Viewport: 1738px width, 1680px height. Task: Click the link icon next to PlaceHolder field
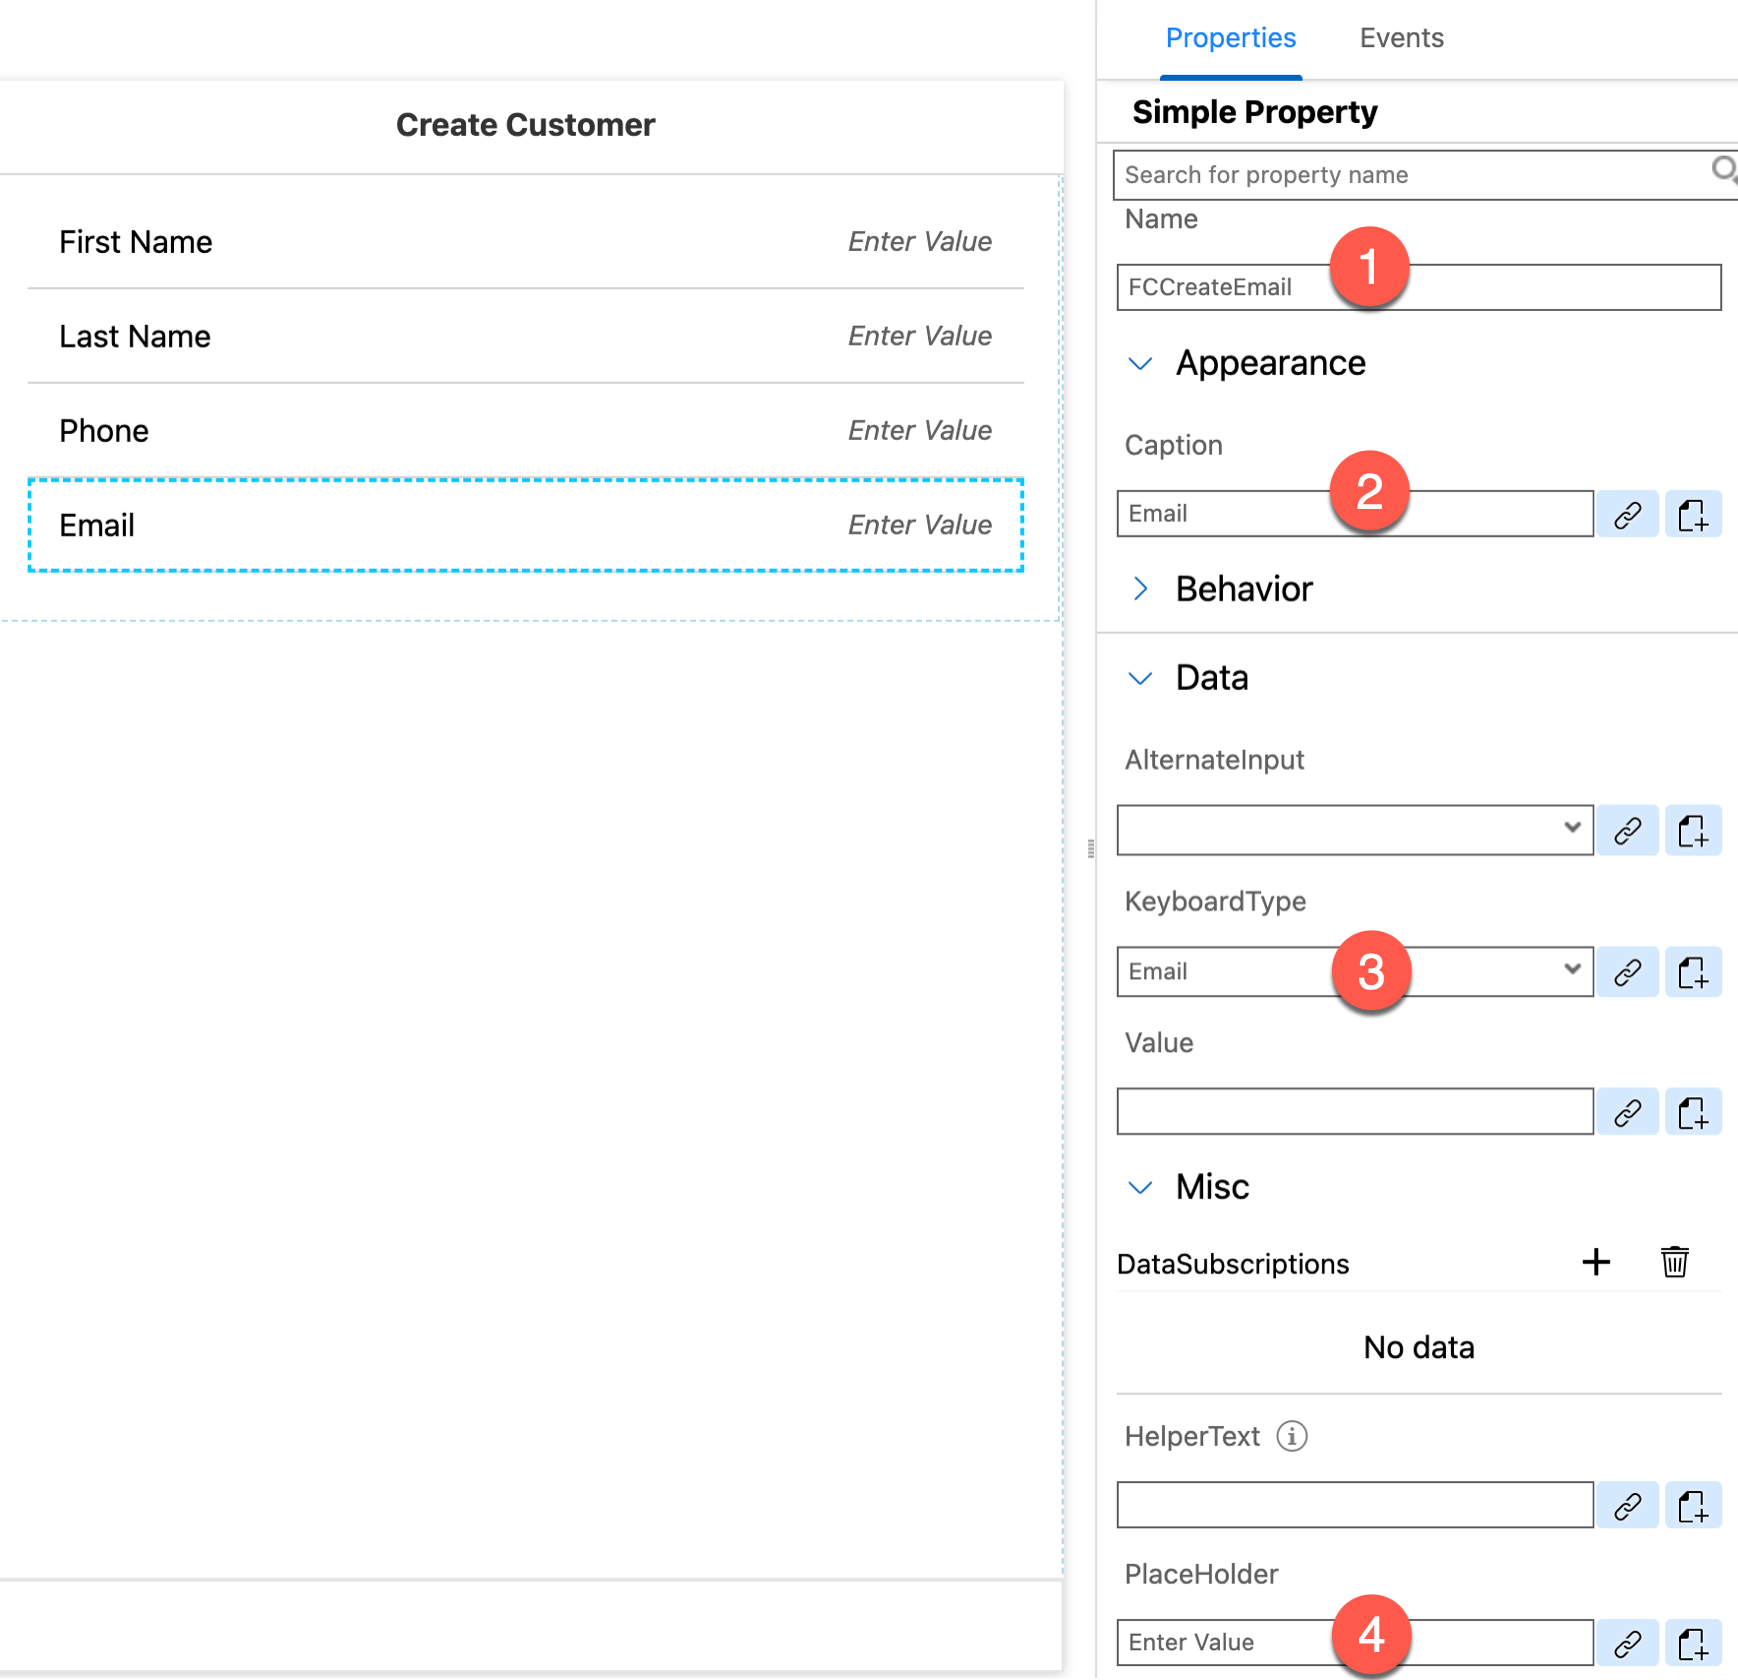click(x=1627, y=1643)
